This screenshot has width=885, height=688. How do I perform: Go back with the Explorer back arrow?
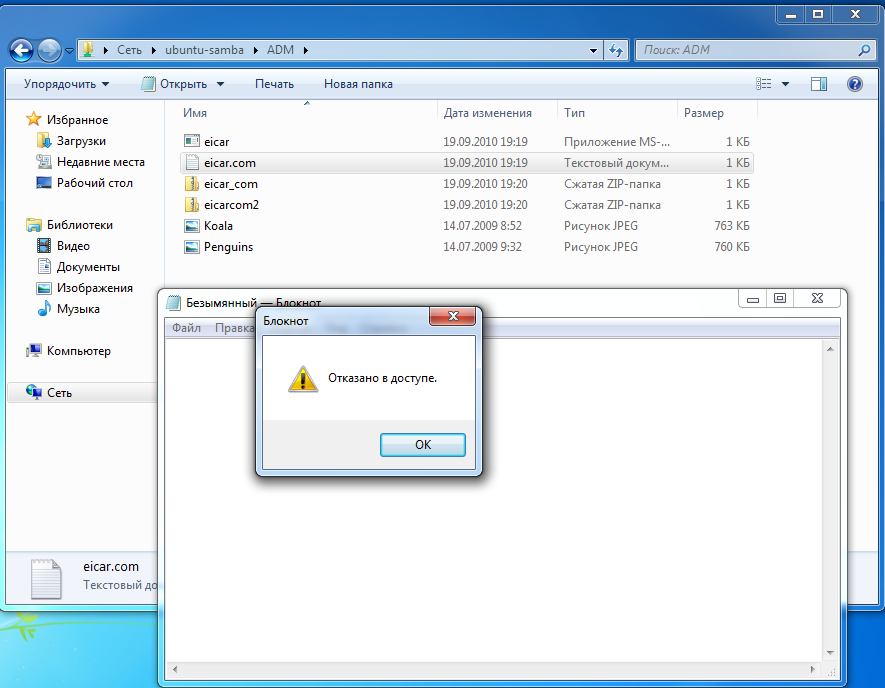click(21, 50)
